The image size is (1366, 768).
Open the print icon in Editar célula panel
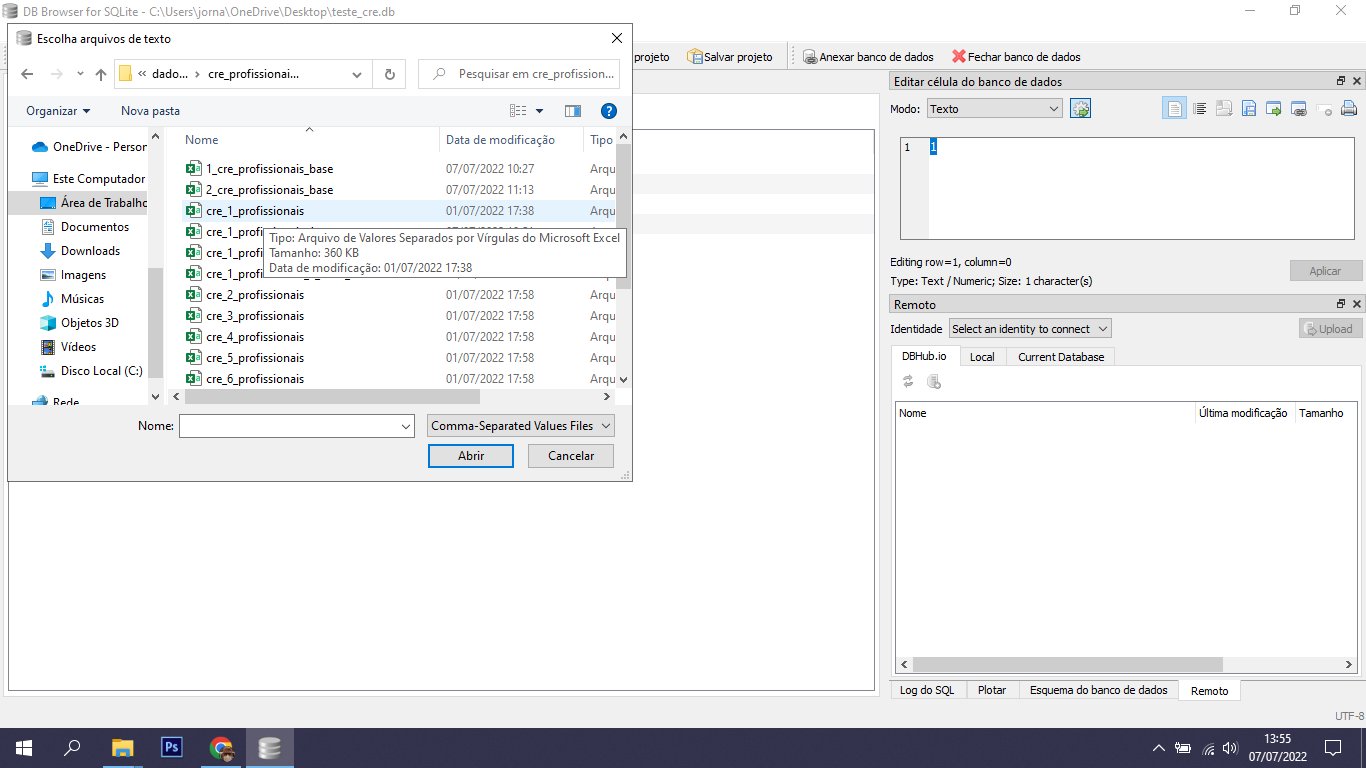pyautogui.click(x=1349, y=108)
